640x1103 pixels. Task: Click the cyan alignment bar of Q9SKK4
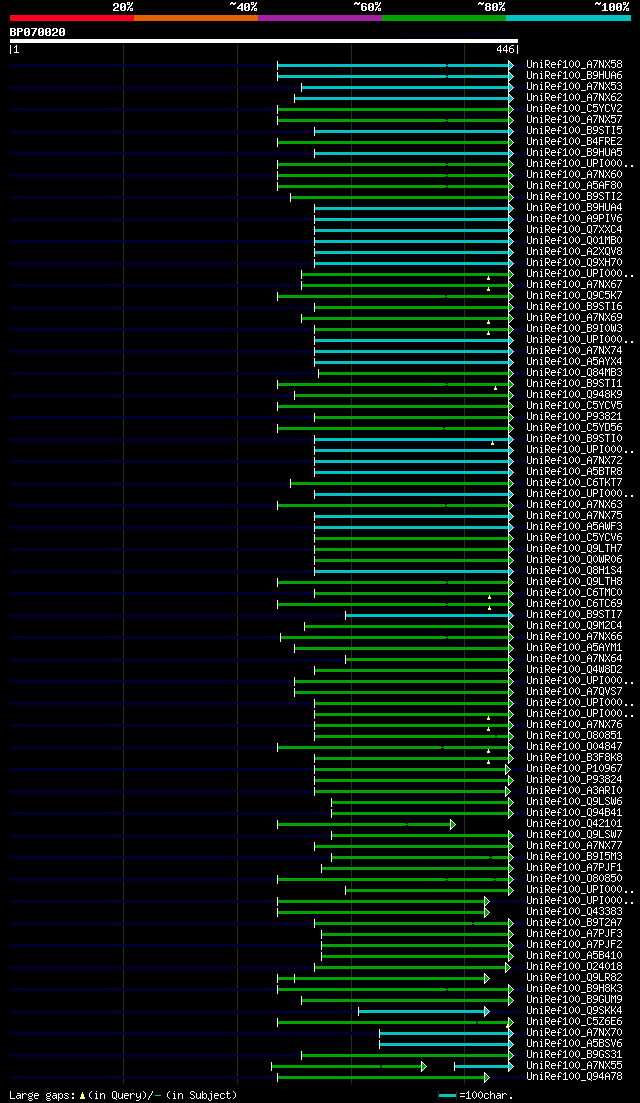pyautogui.click(x=422, y=1011)
